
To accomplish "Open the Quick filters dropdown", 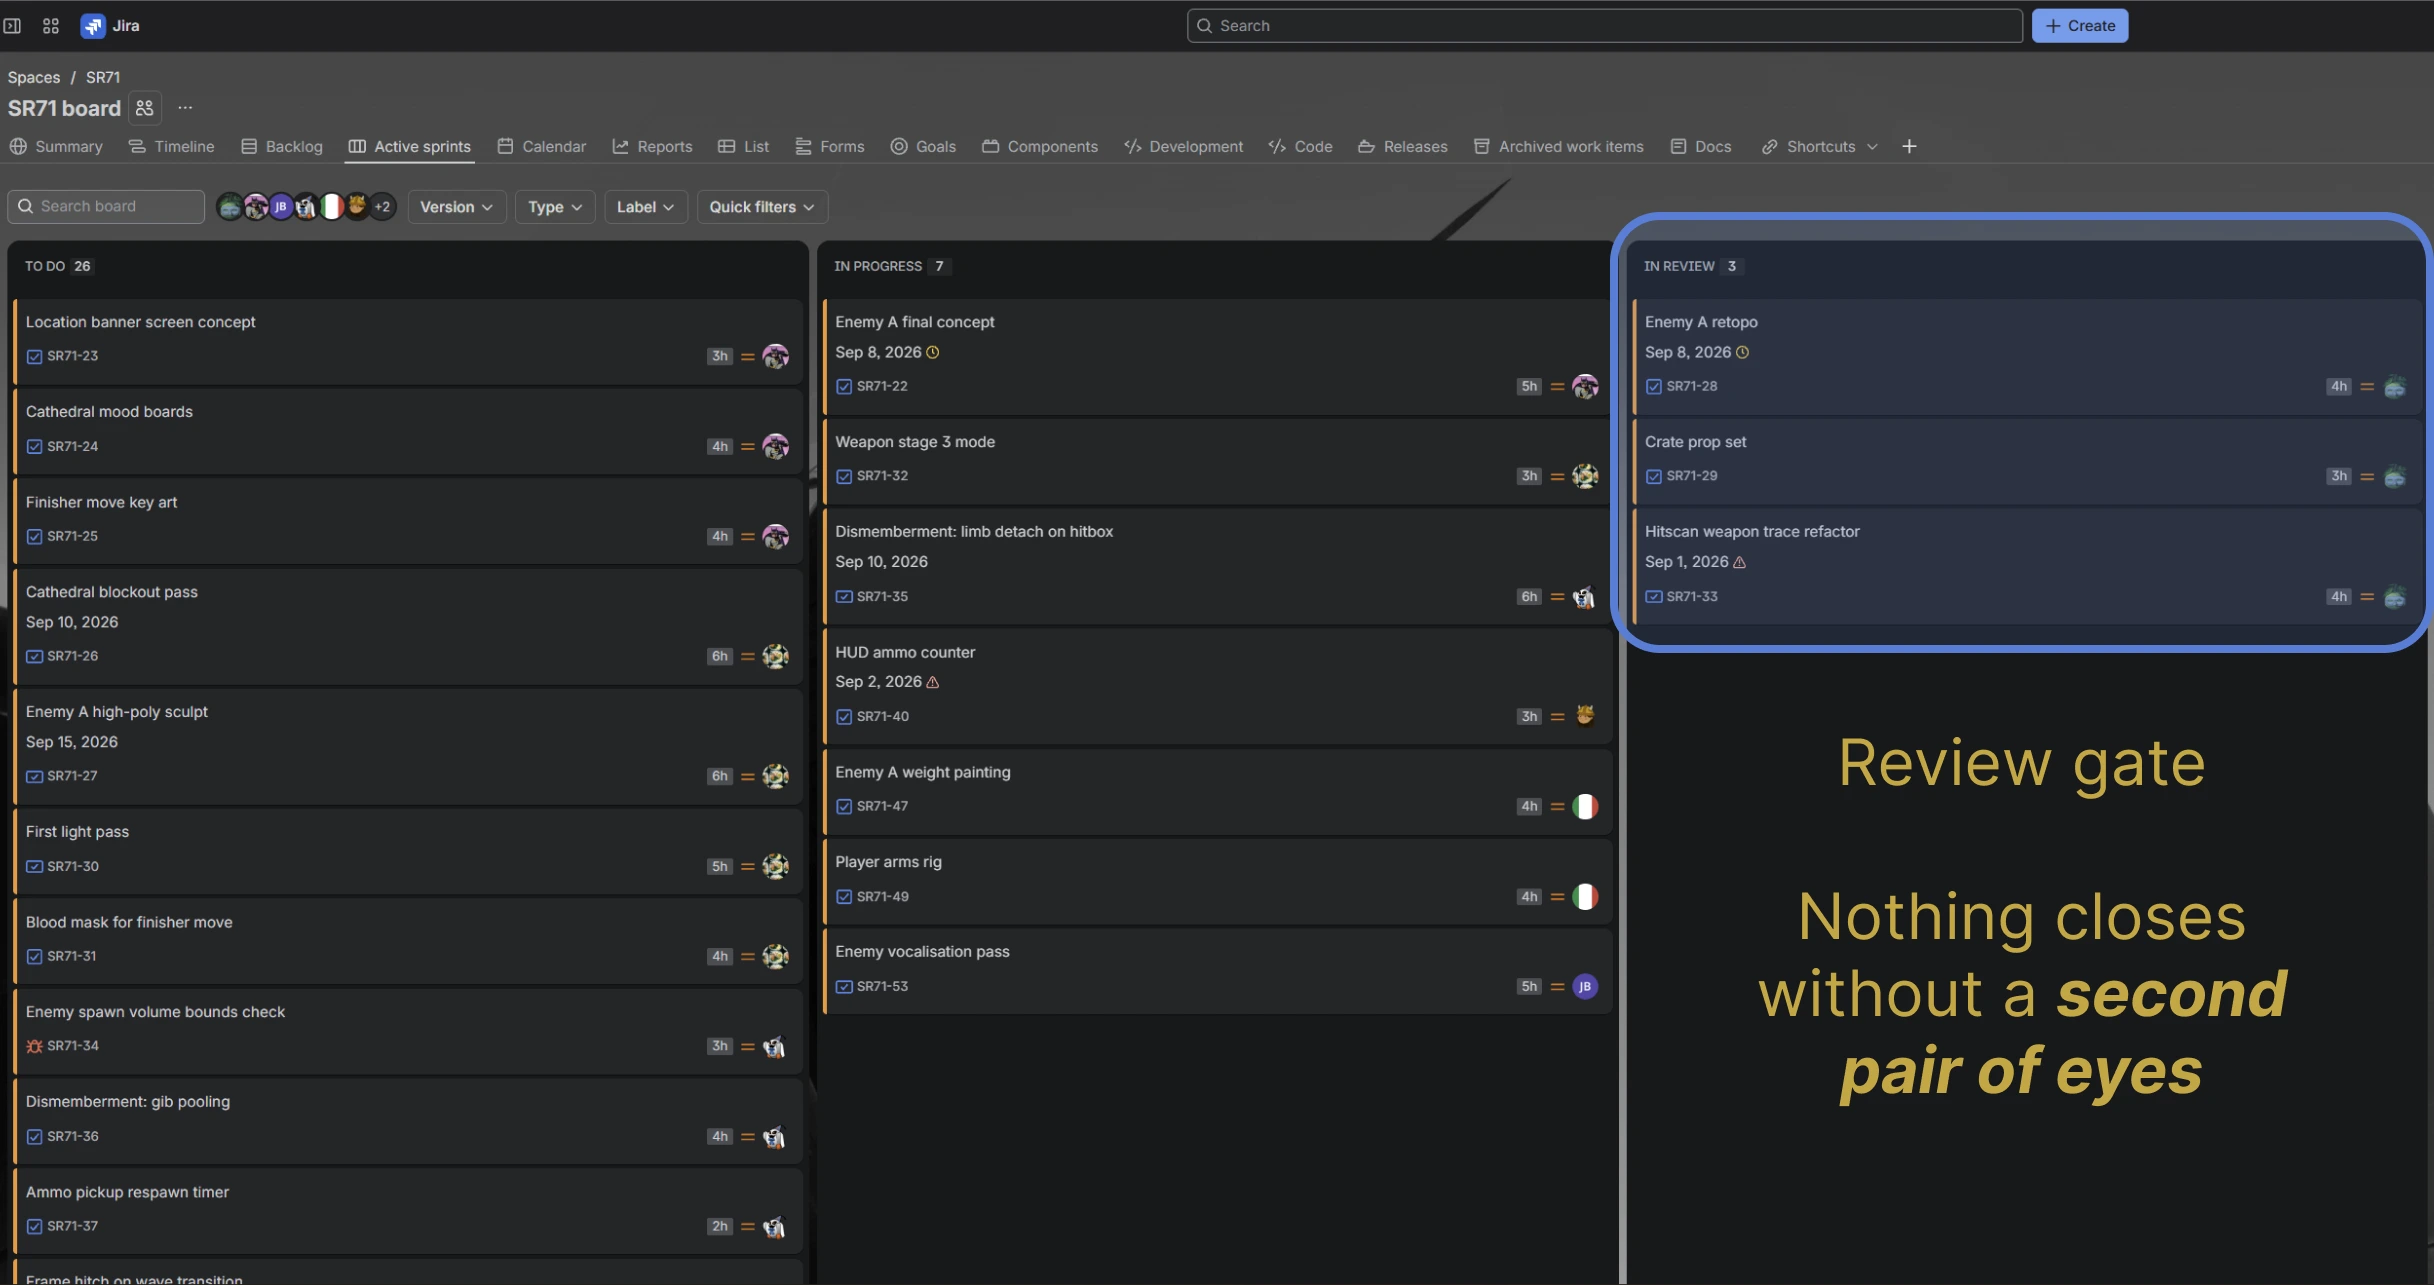I will 762,207.
